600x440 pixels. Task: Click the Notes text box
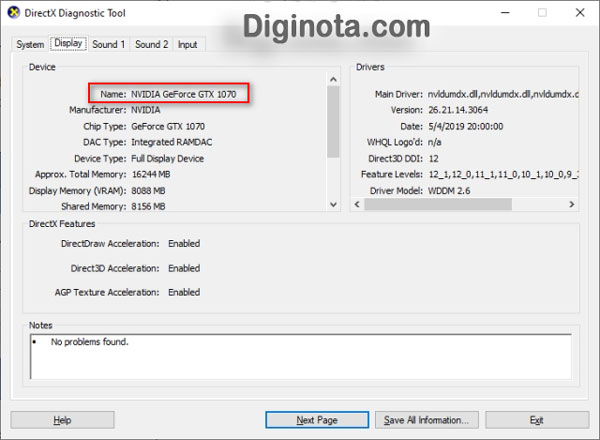tap(301, 357)
